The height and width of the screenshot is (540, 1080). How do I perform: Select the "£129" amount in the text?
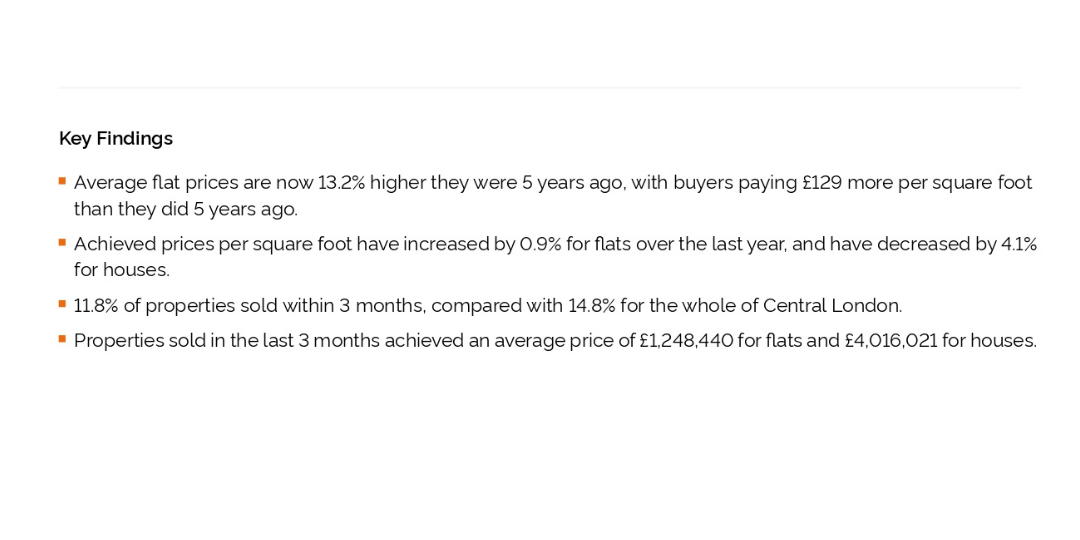822,183
